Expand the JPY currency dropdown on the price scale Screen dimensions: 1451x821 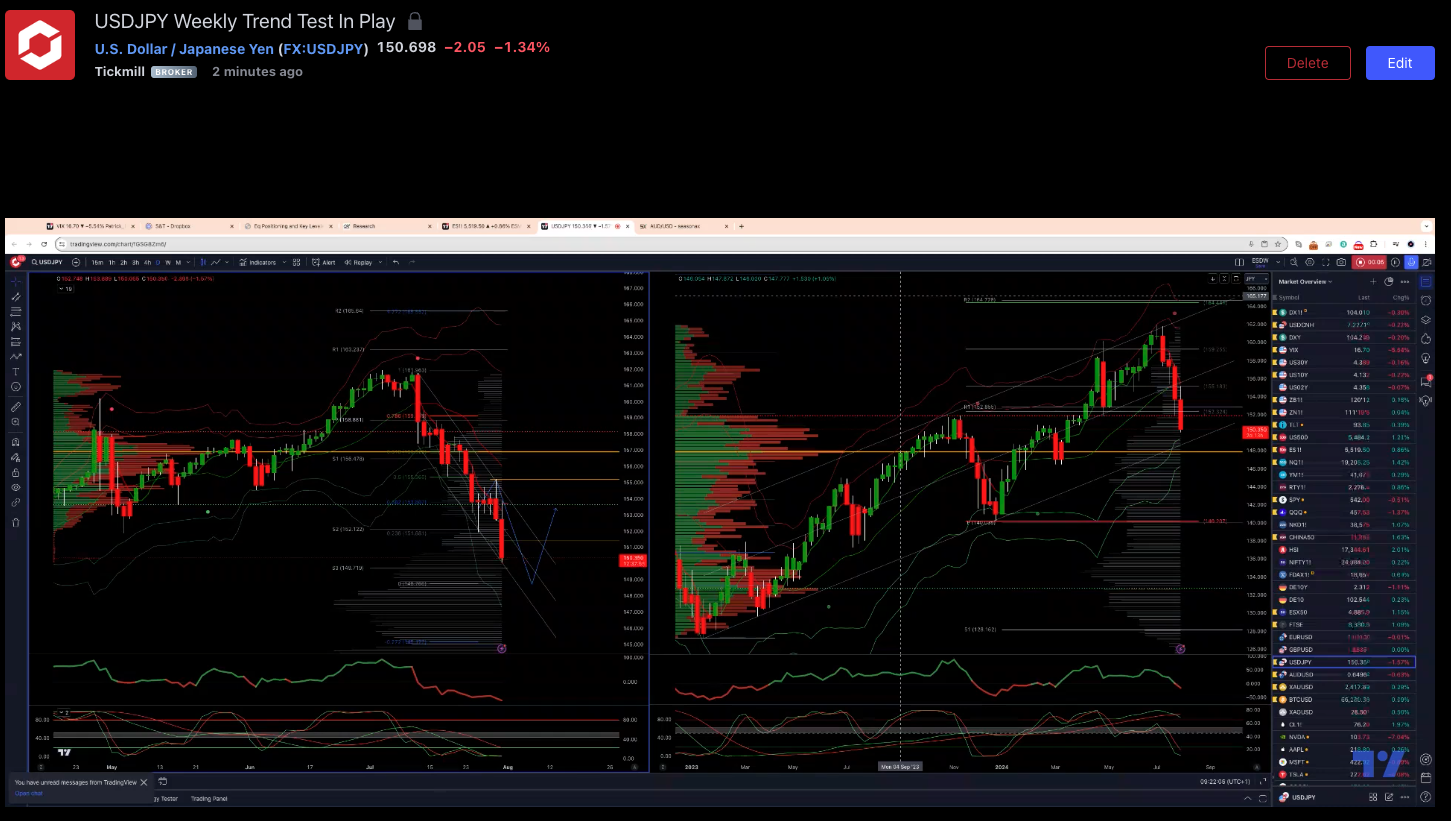(x=1256, y=279)
